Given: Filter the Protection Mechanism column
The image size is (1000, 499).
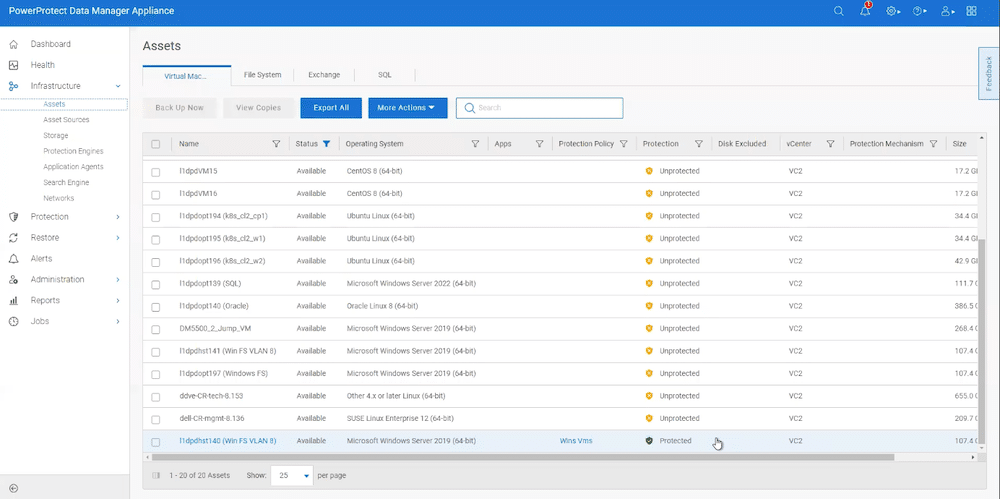Looking at the screenshot, I should [x=933, y=144].
